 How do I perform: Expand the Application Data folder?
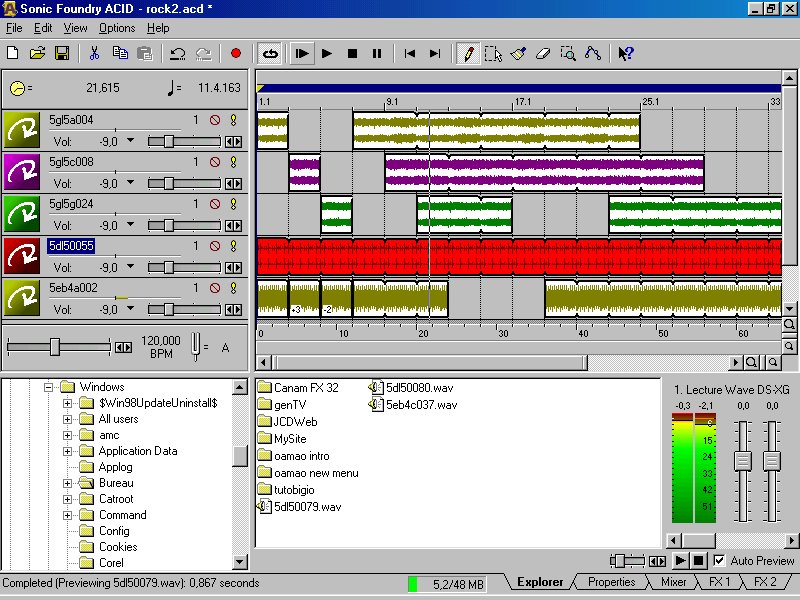68,451
